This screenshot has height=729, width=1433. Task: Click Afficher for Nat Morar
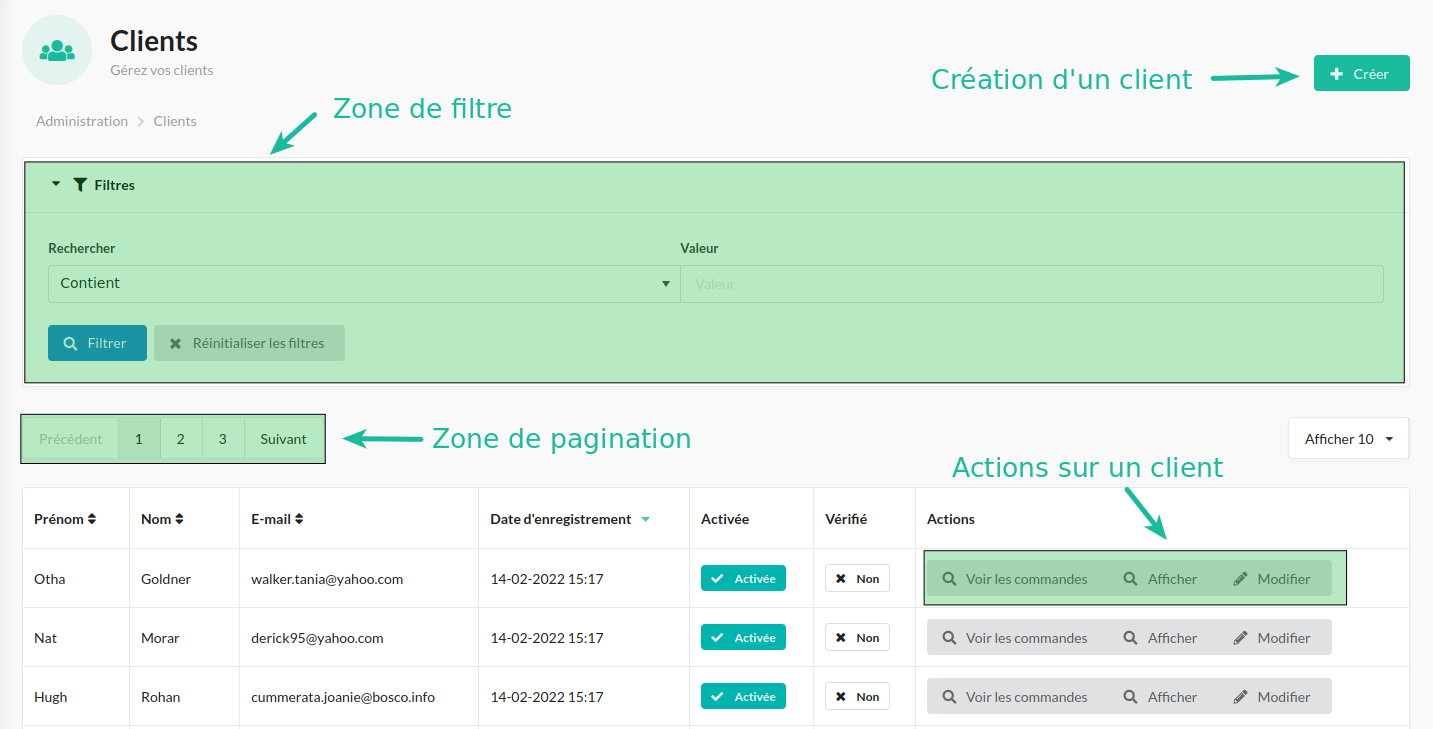click(1160, 638)
